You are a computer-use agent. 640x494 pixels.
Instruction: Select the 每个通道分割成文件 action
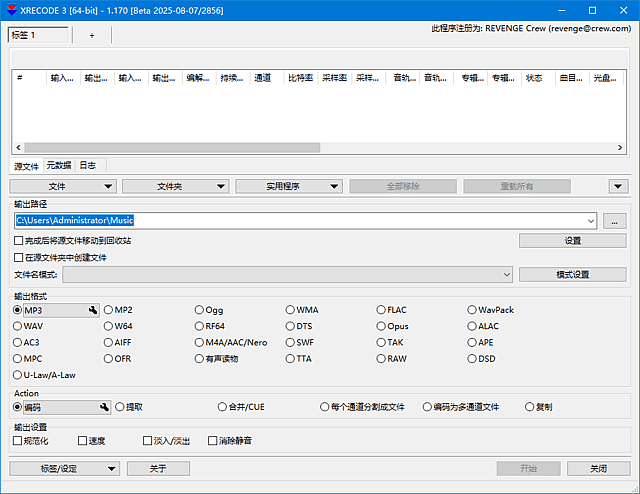[x=362, y=407]
